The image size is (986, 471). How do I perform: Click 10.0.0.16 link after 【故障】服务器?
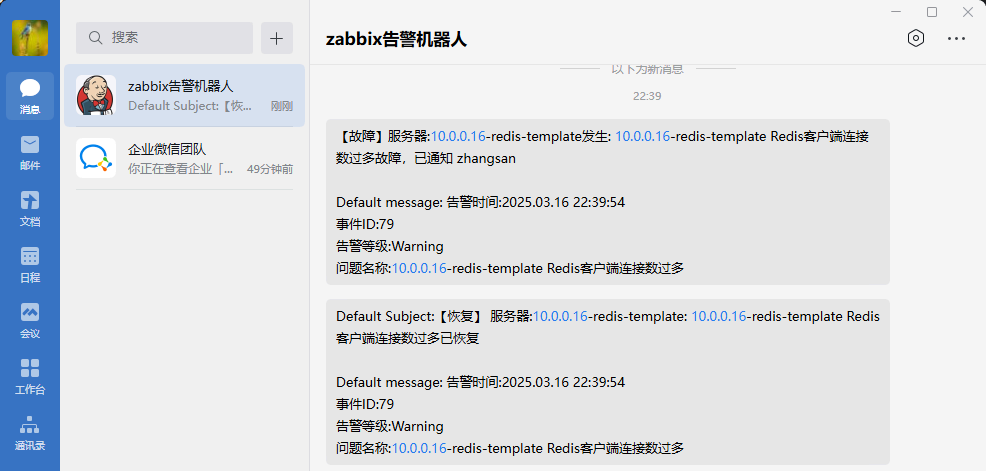[x=458, y=136]
